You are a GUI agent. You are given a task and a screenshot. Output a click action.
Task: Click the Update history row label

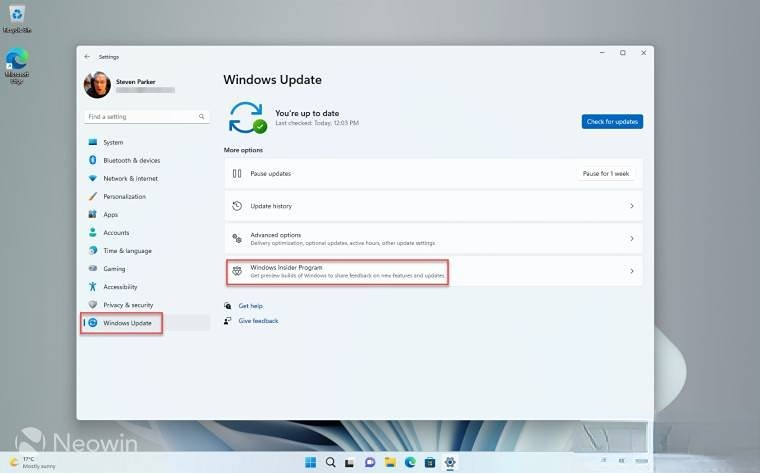[271, 206]
